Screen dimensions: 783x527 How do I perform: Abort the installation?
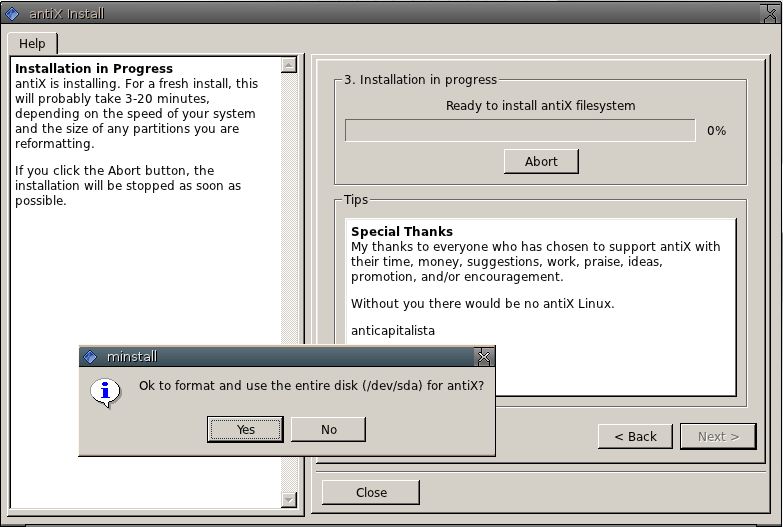pos(541,161)
